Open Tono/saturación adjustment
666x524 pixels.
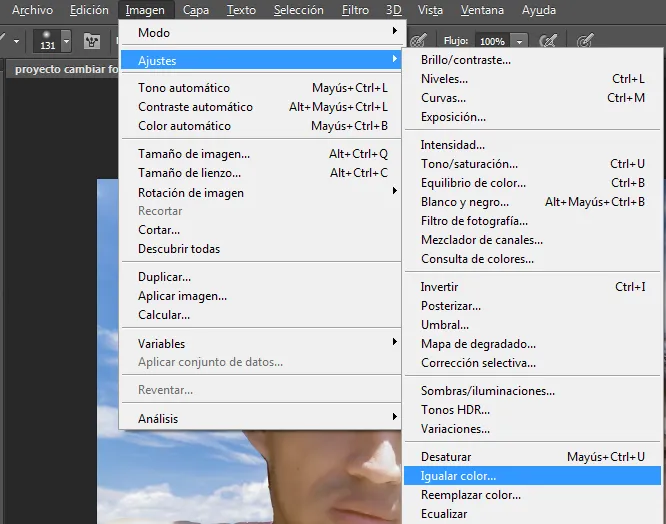[533, 164]
